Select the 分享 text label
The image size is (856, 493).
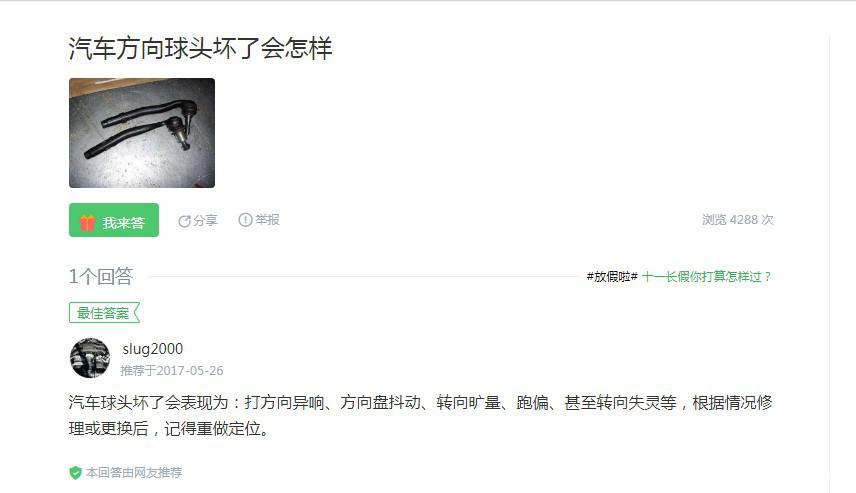tap(205, 220)
